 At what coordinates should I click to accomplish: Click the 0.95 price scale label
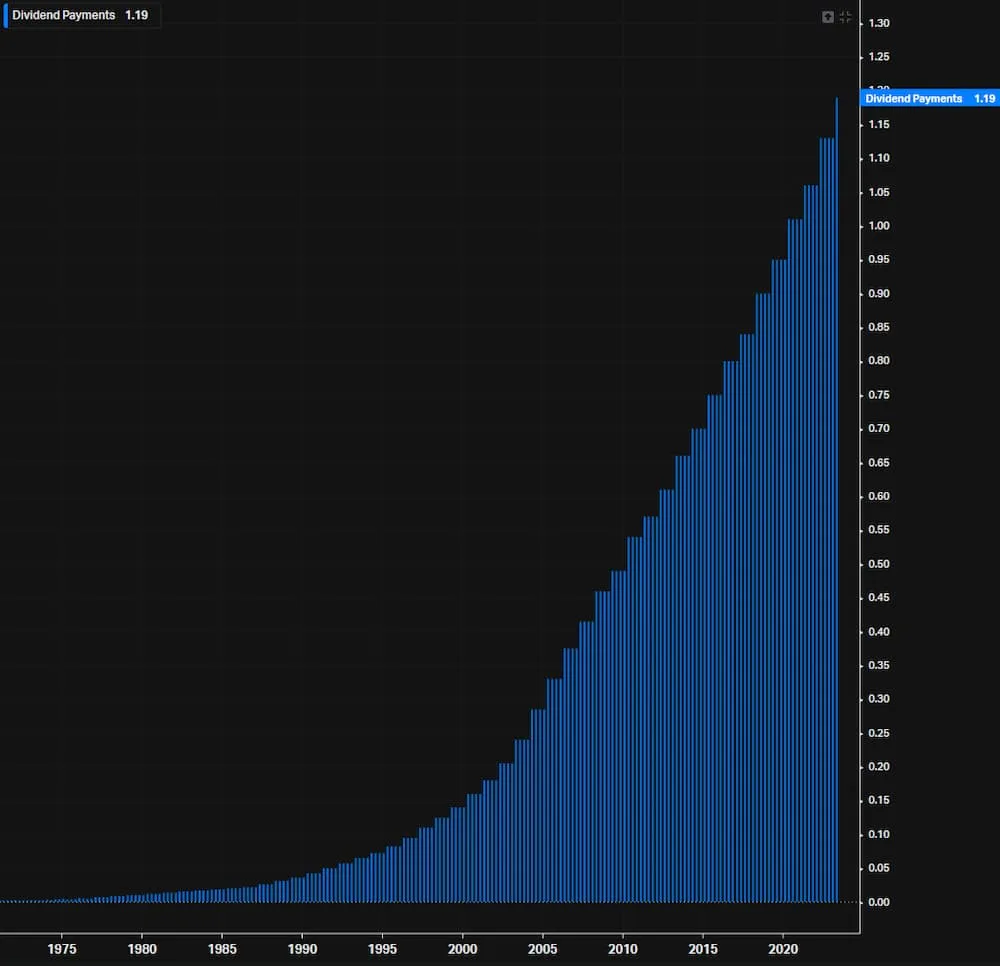(x=879, y=260)
